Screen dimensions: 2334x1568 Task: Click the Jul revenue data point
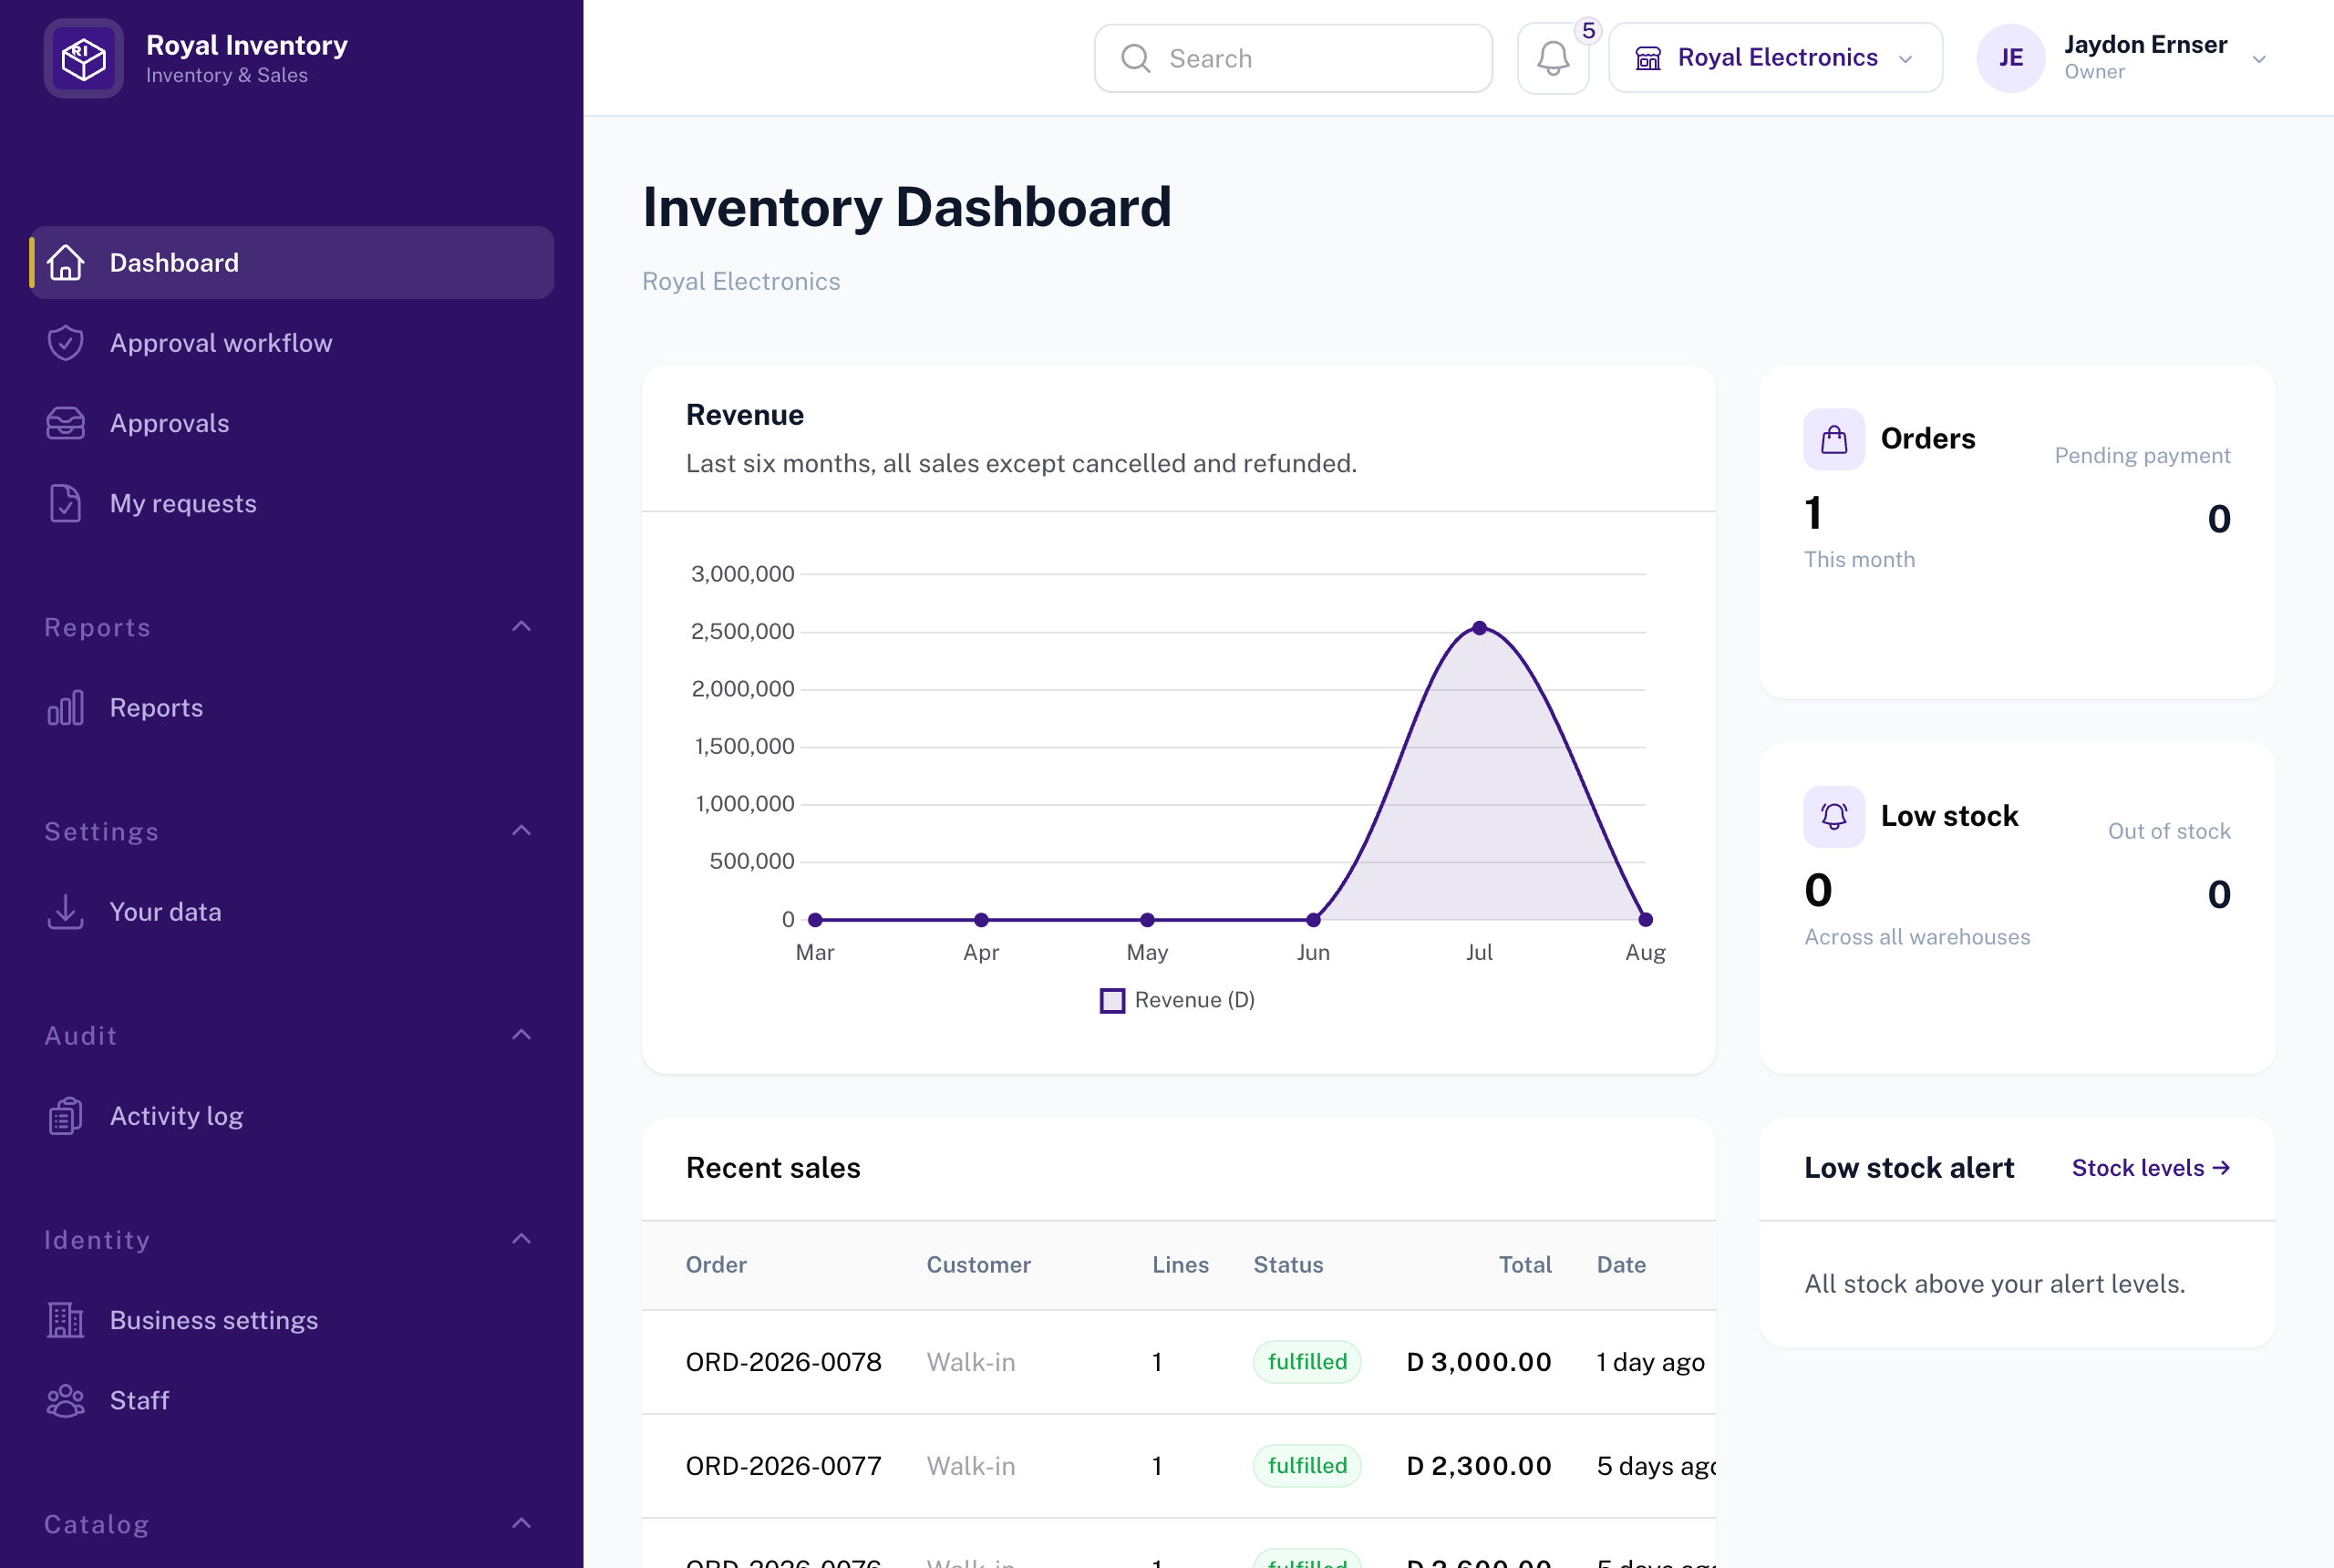(x=1479, y=628)
